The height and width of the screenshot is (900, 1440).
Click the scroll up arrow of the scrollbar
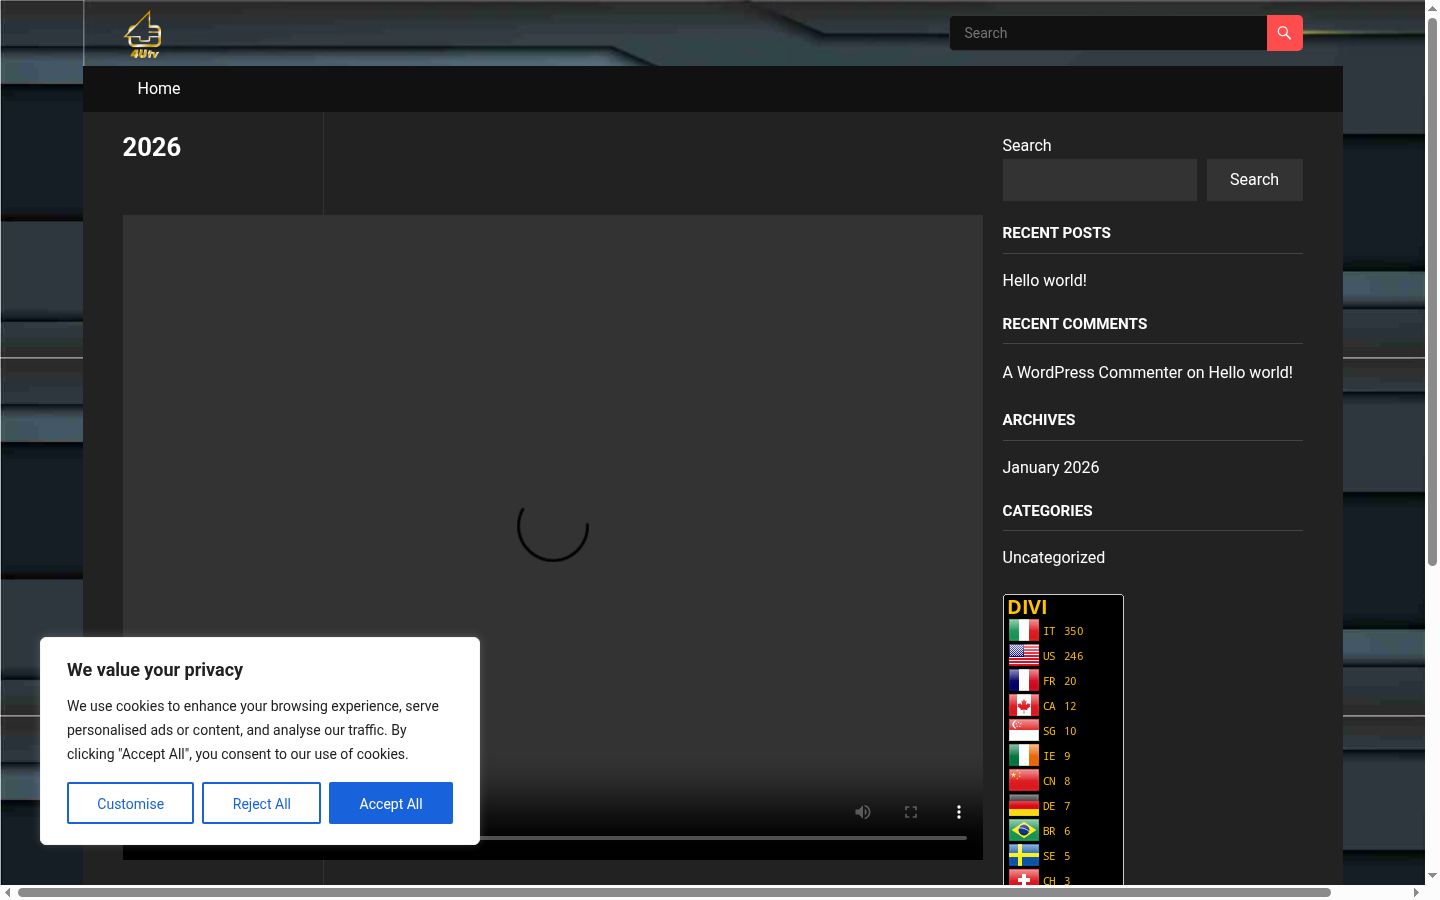tap(1432, 7)
